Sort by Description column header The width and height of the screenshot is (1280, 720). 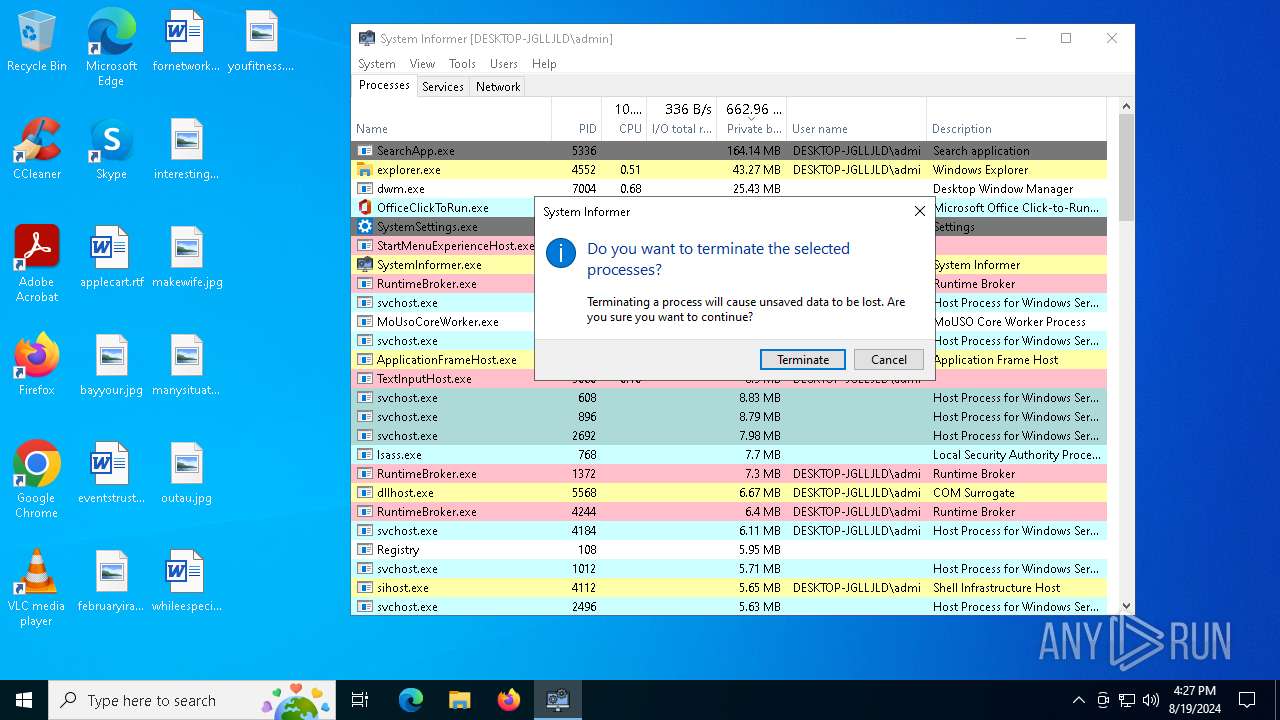[1016, 119]
